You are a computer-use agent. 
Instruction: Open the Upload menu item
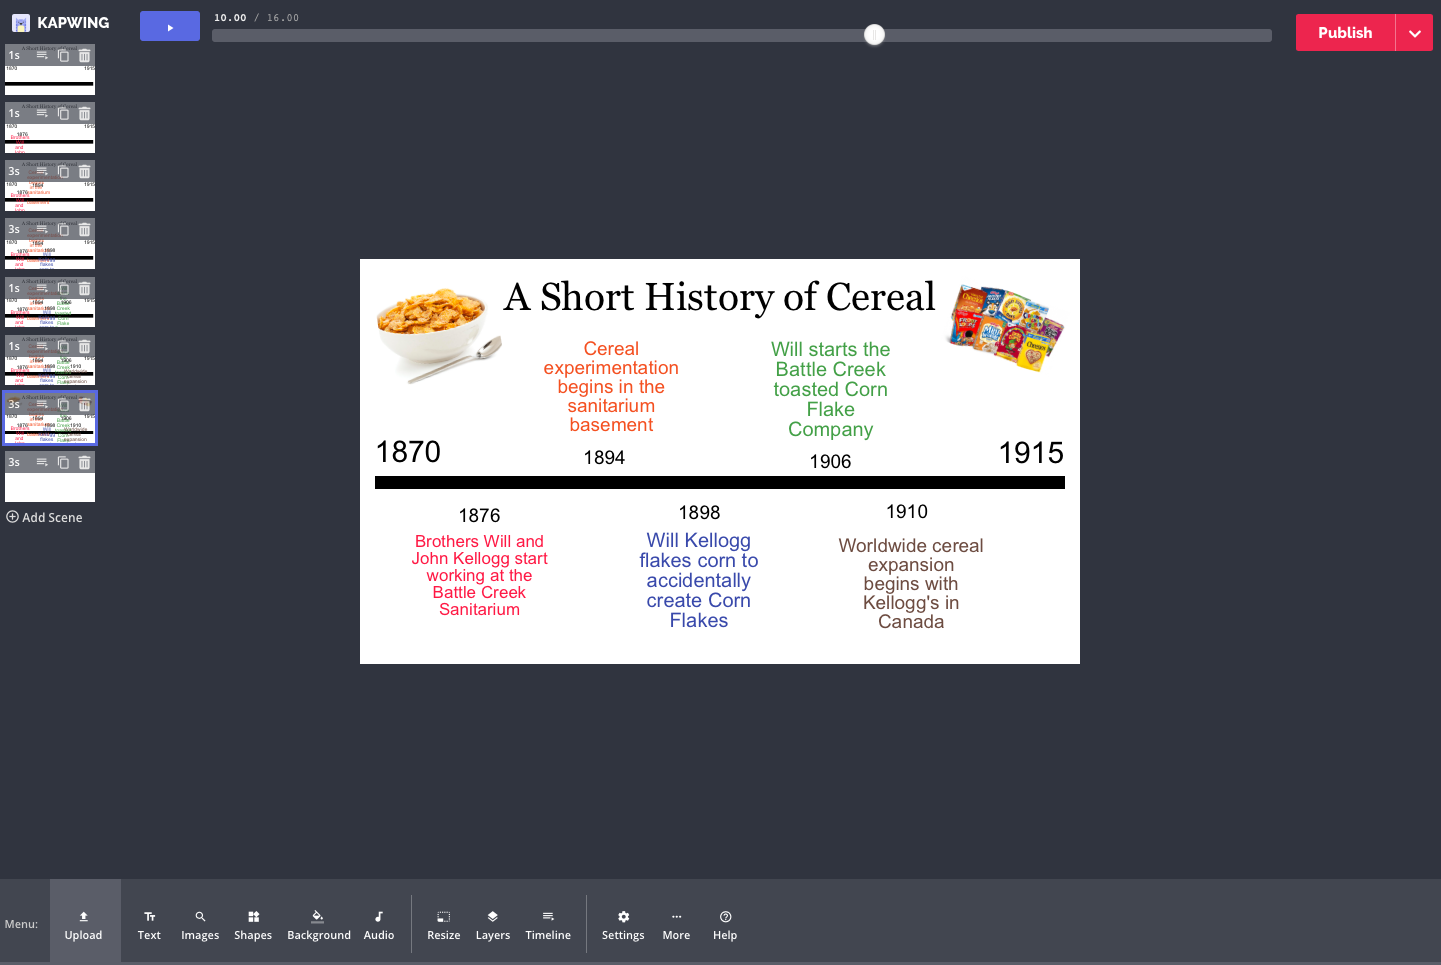coord(84,924)
